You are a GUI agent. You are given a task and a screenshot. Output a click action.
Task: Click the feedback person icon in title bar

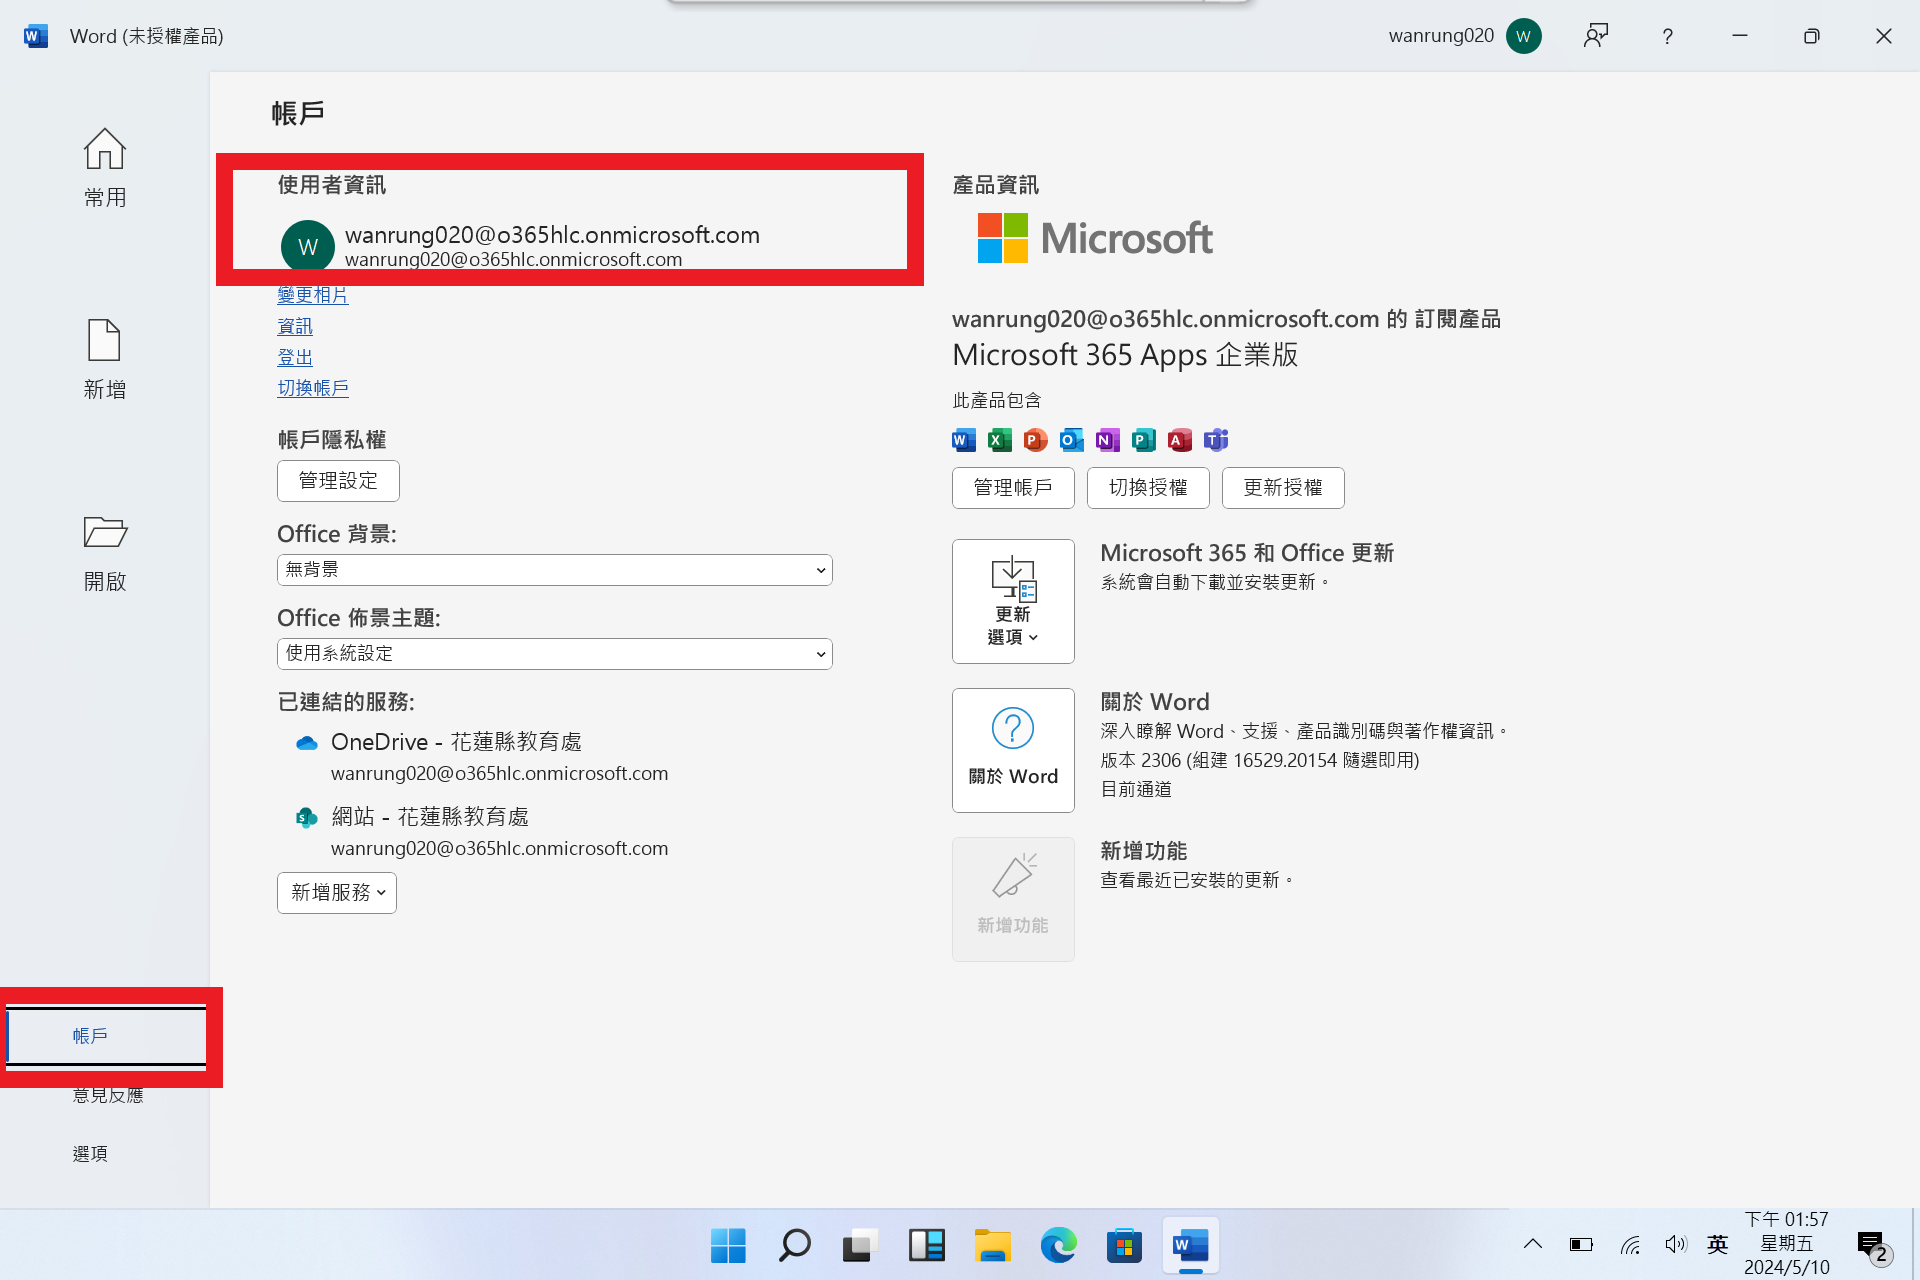[1595, 36]
